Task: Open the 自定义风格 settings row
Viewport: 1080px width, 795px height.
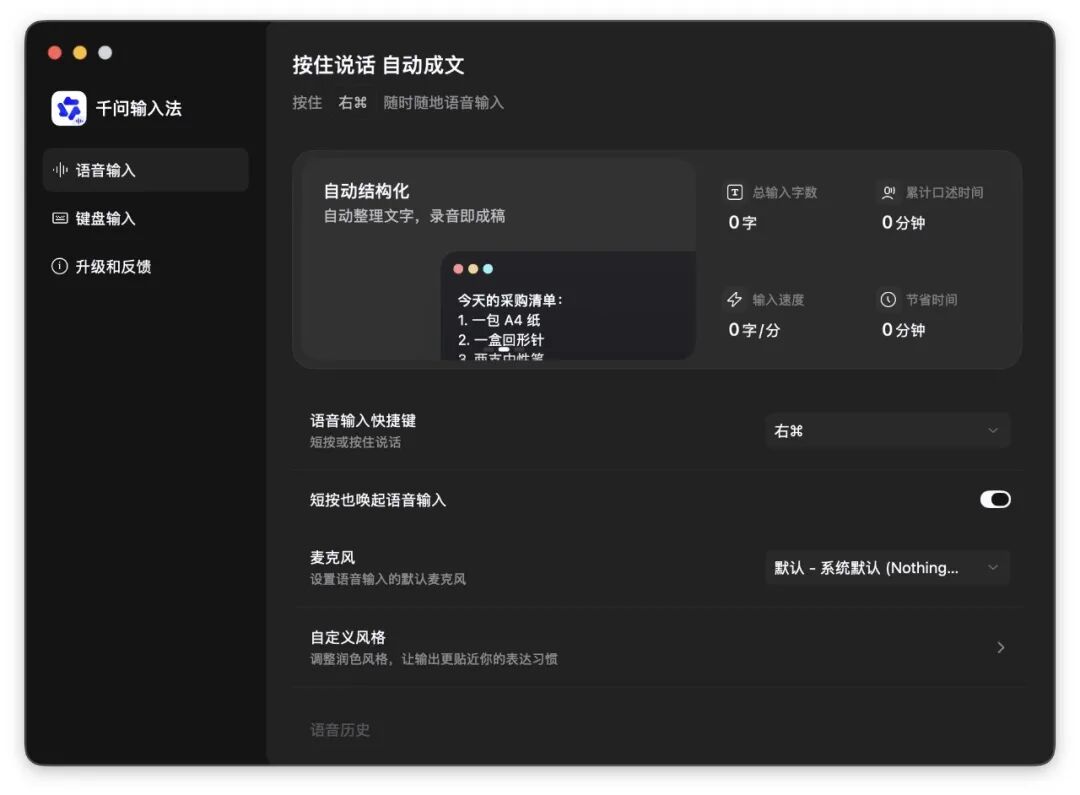Action: point(660,647)
